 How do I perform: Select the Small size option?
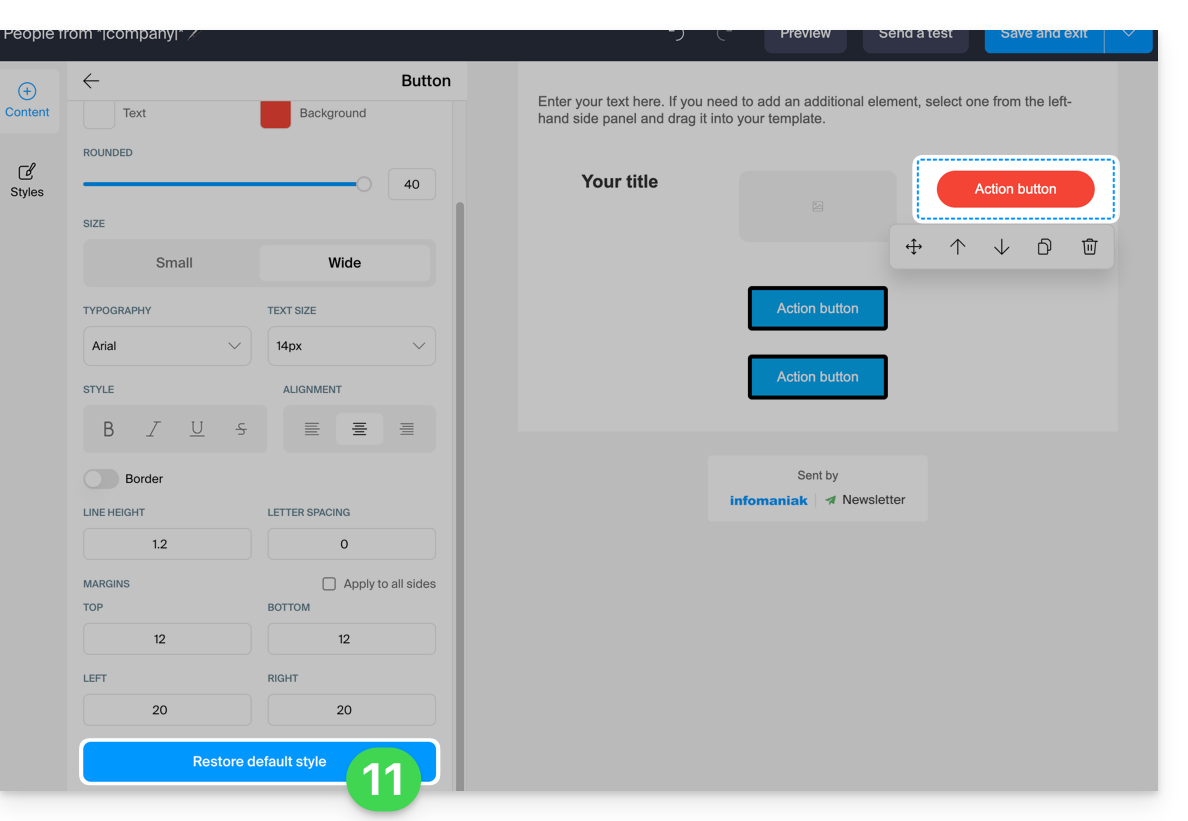point(174,263)
